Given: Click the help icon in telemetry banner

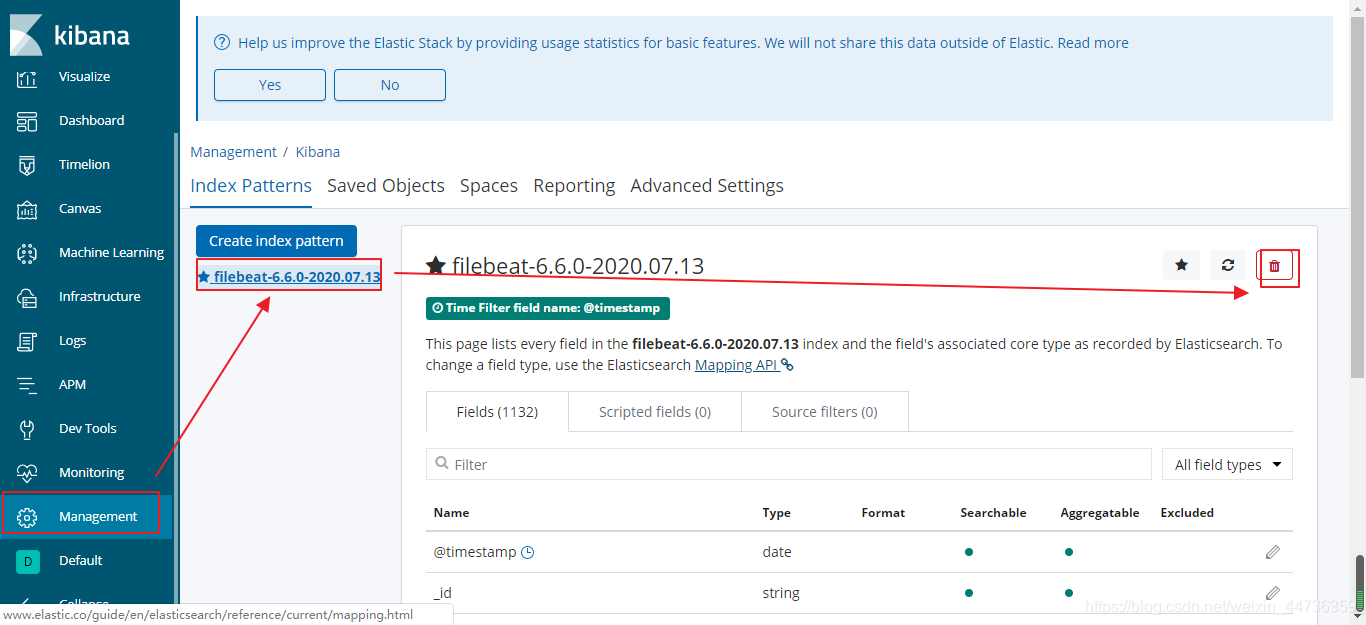Looking at the screenshot, I should [222, 43].
